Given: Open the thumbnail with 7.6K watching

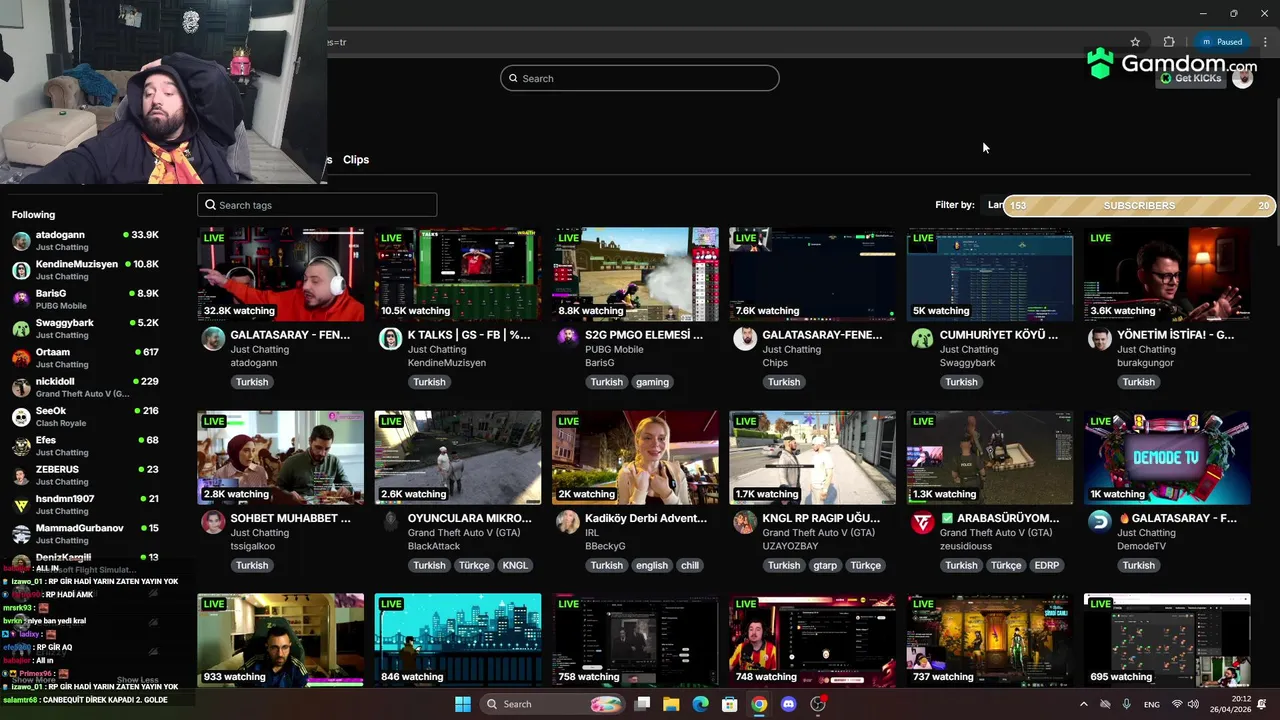Looking at the screenshot, I should pyautogui.click(x=812, y=274).
